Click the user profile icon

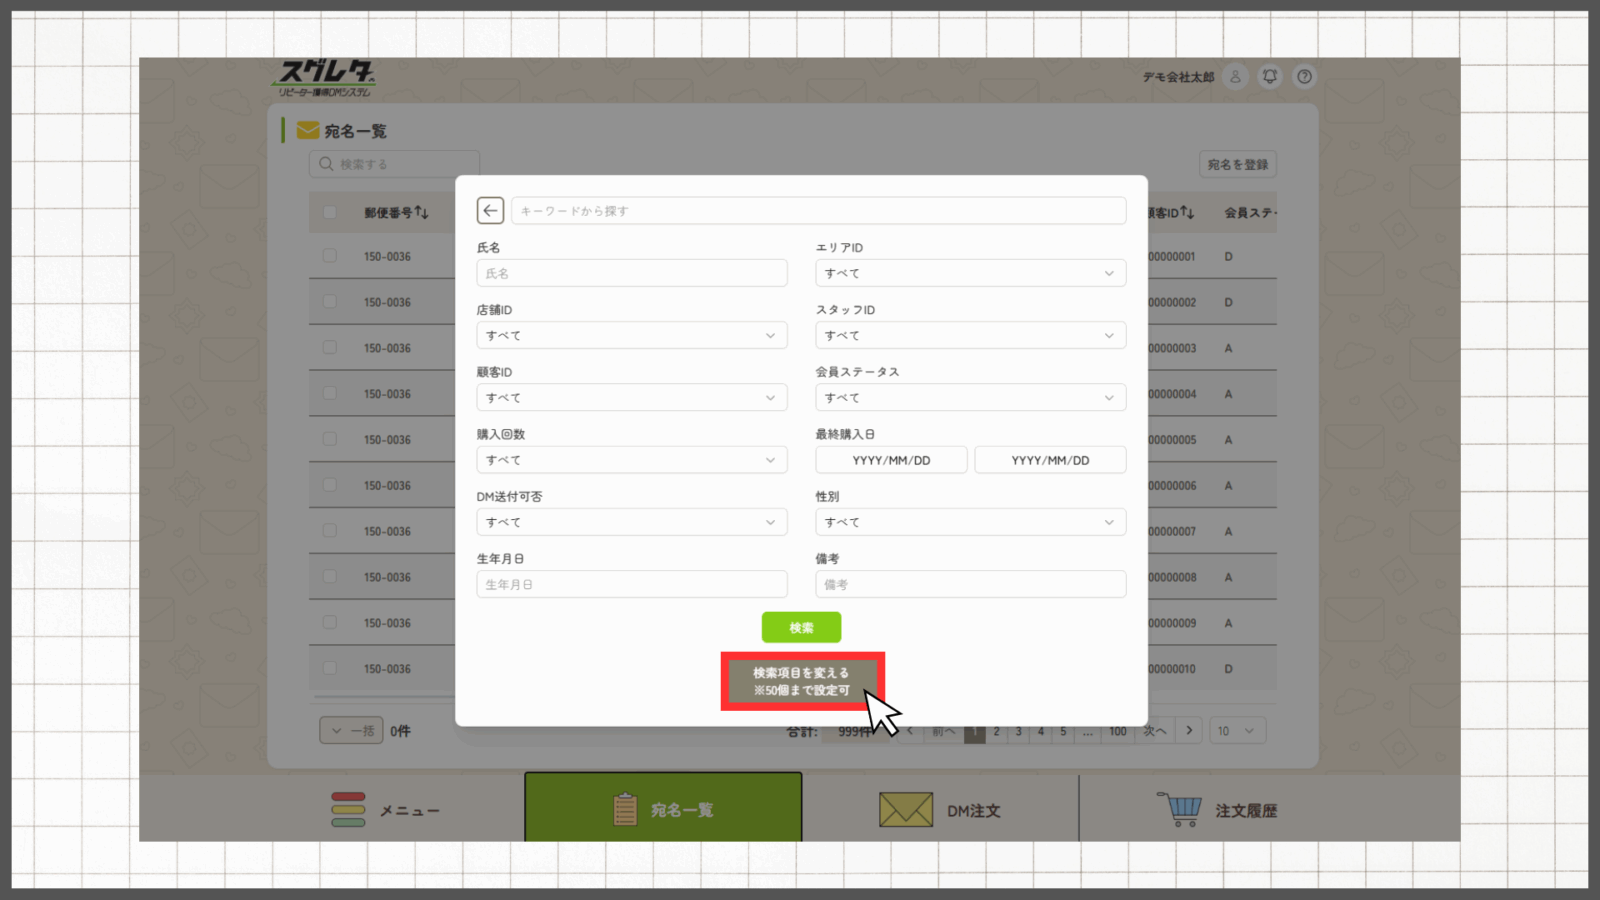[x=1236, y=77]
